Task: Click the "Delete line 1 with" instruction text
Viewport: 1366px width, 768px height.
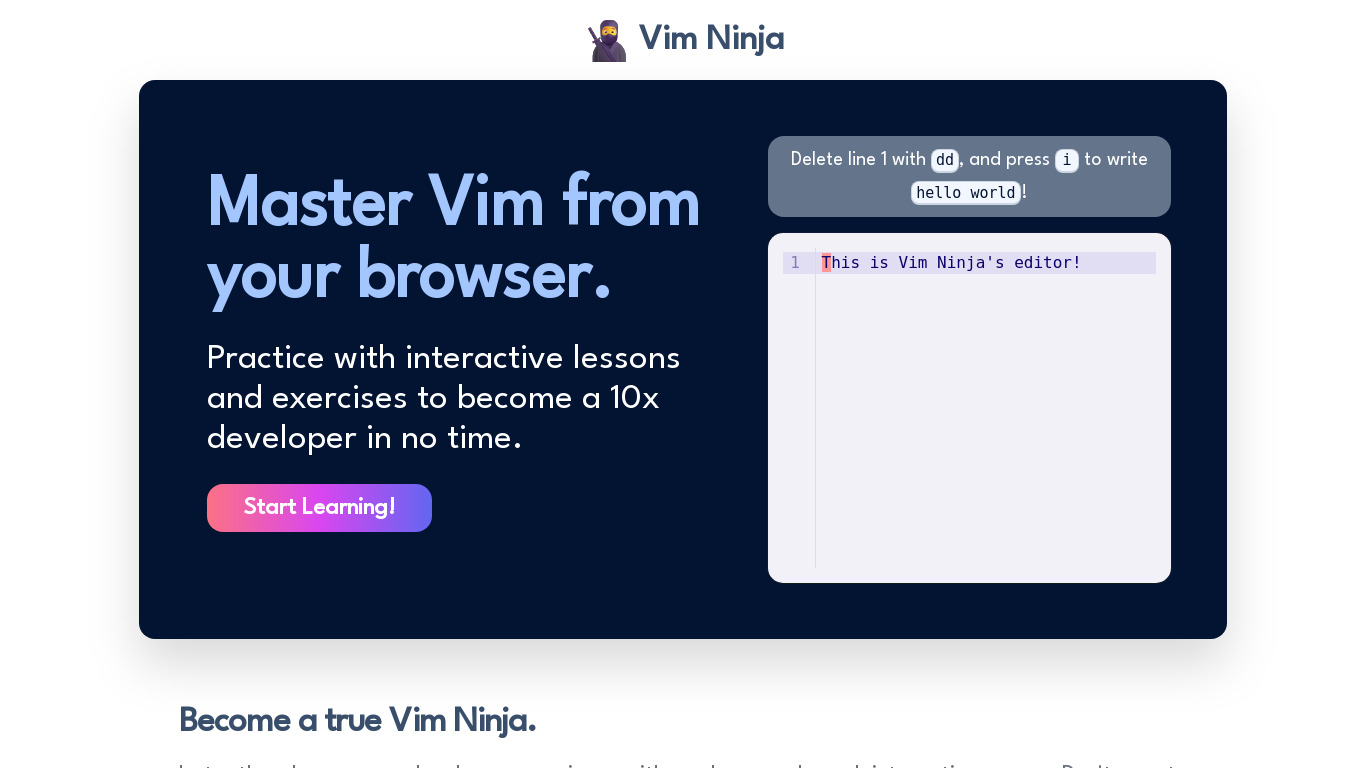Action: pos(858,160)
